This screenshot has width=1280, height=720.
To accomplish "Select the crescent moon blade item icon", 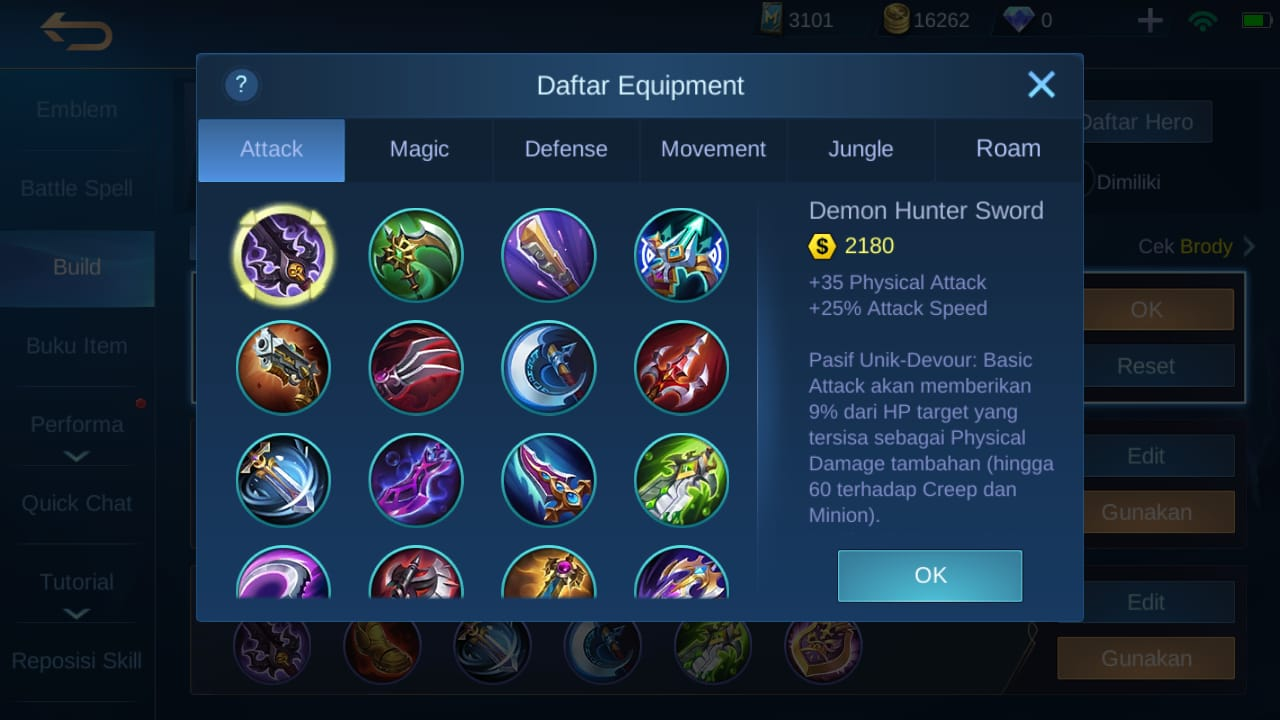I will point(549,367).
